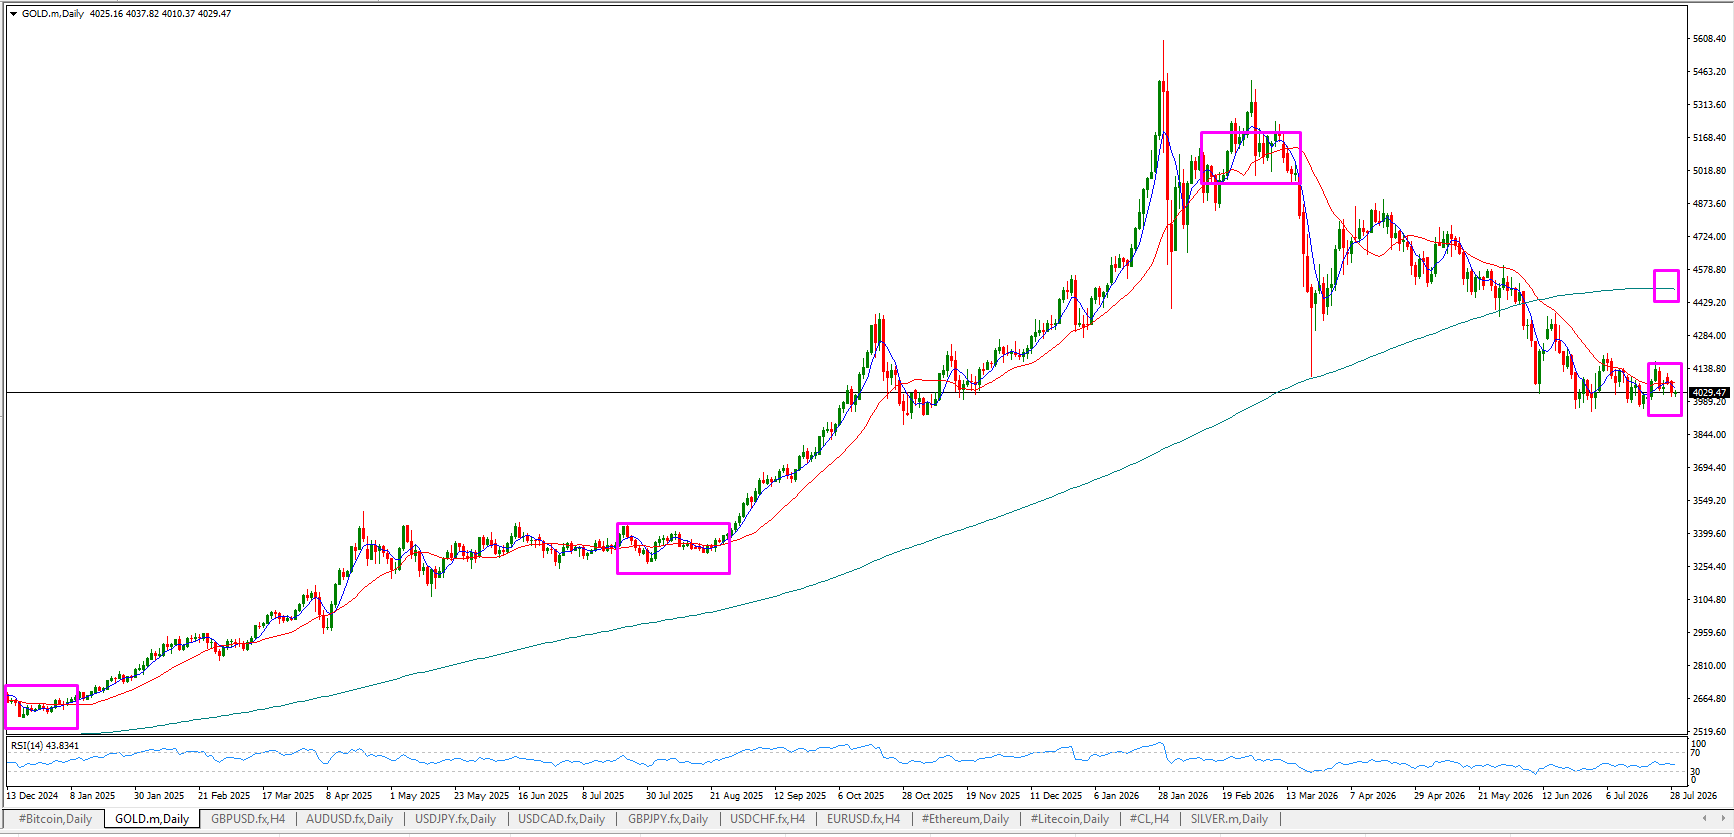Click the 2959.60 price scale value
Viewport: 1734px width, 837px height.
click(x=1709, y=633)
